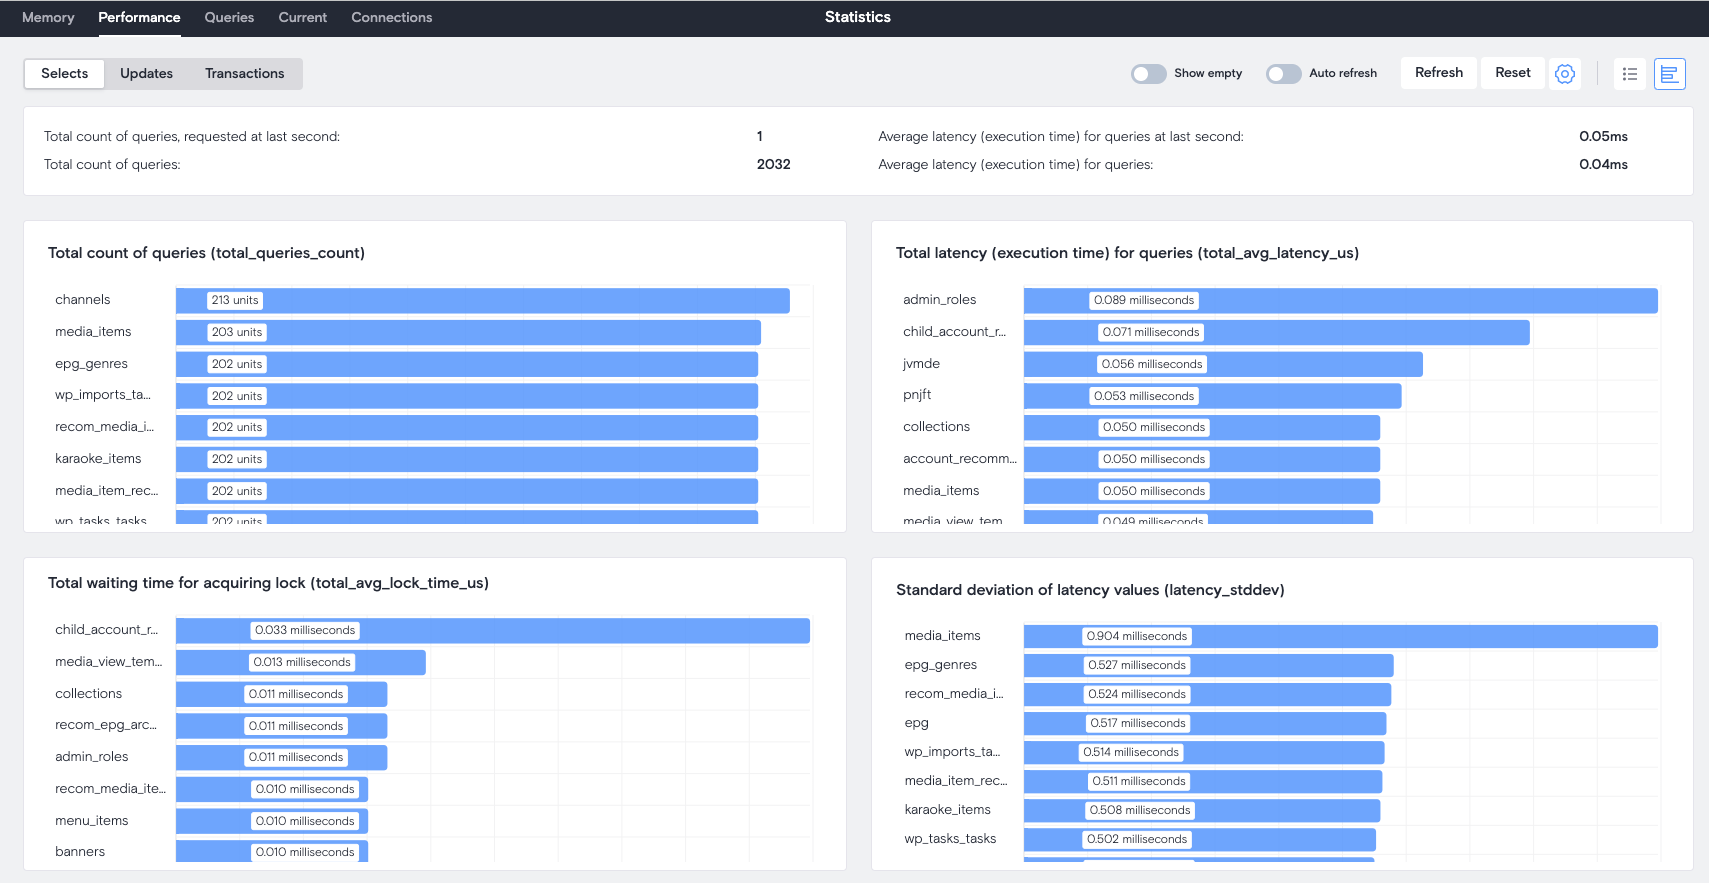
Task: Switch to the Queries tab
Action: coord(229,18)
